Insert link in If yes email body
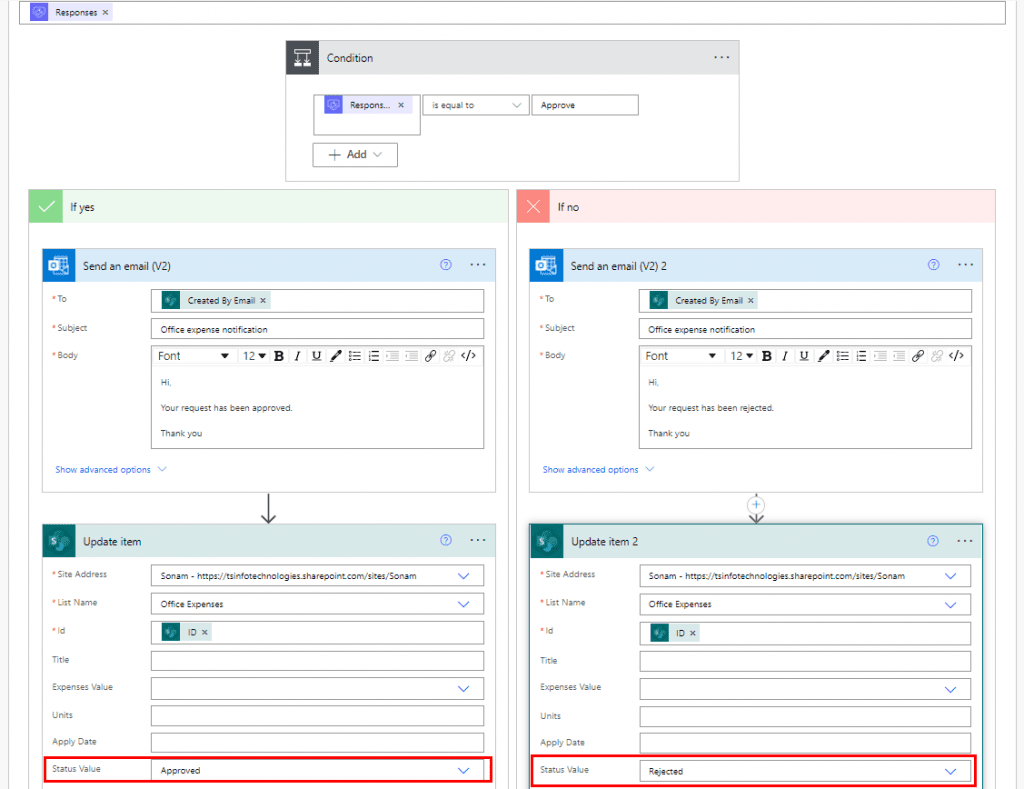 [430, 356]
